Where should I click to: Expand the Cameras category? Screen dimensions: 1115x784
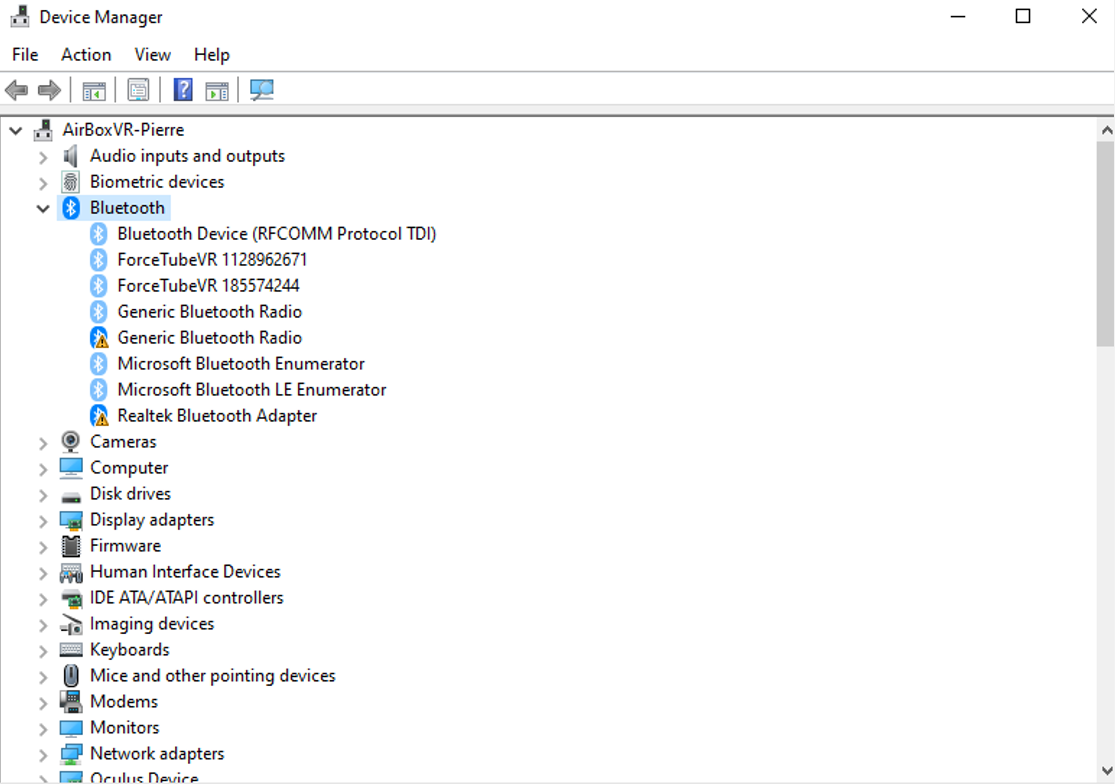[x=43, y=442]
